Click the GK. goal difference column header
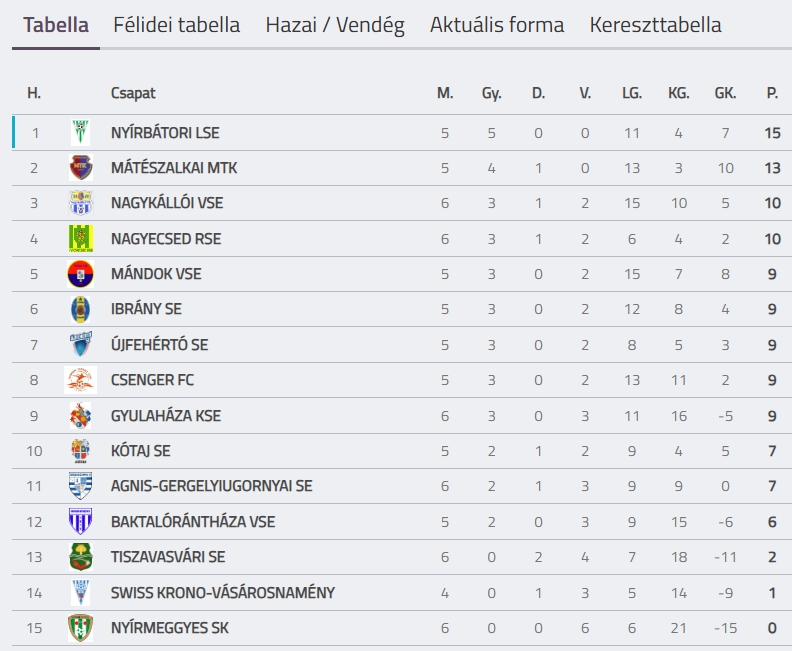The width and height of the screenshot is (792, 651). [725, 93]
